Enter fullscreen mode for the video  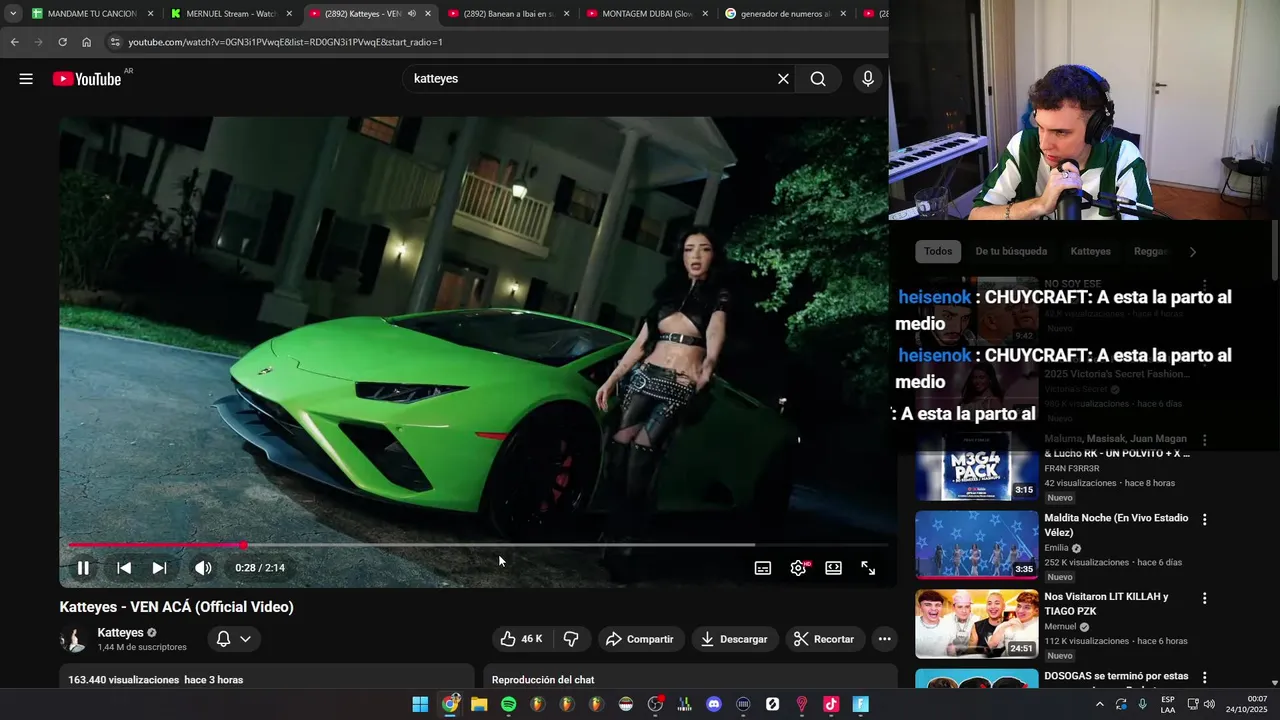(x=868, y=568)
